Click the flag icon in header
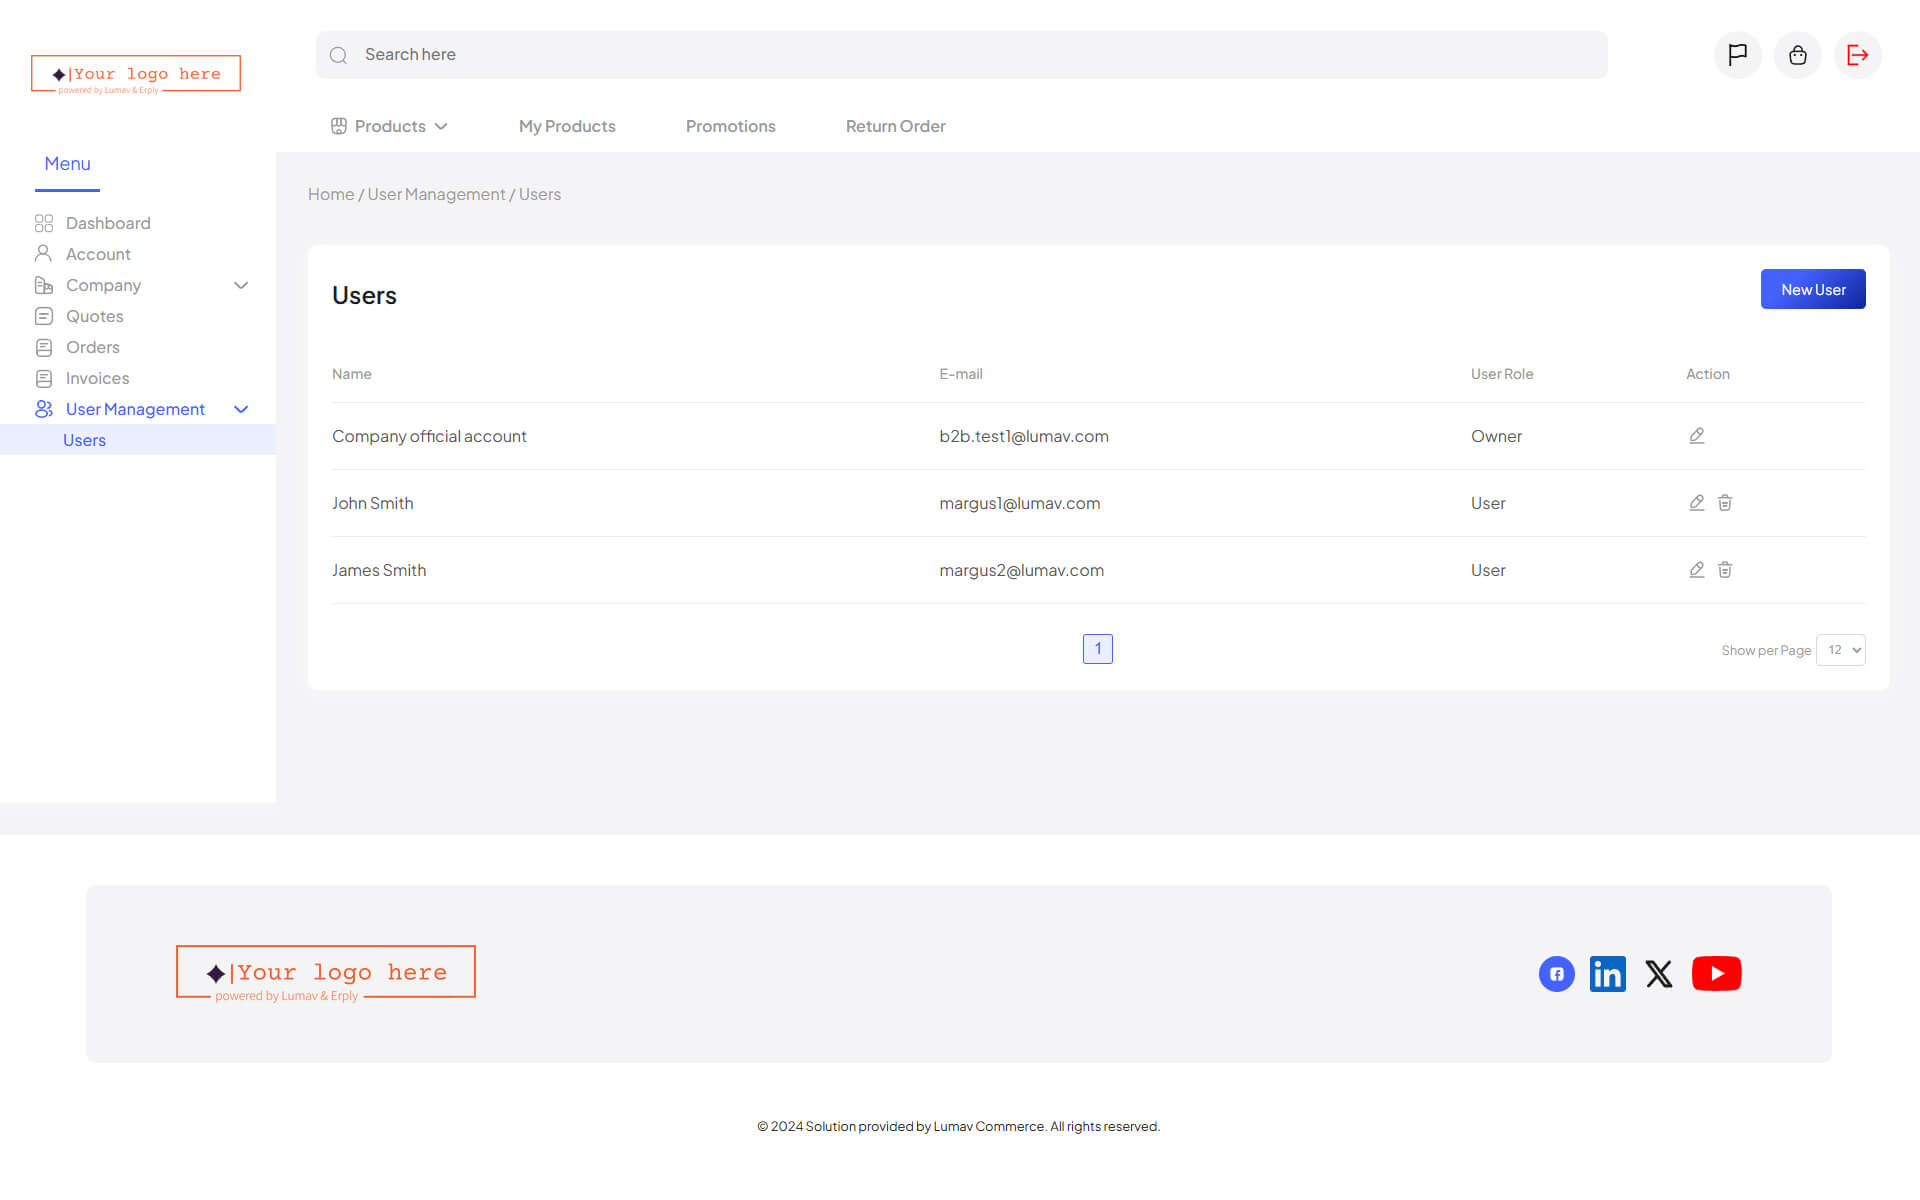1920x1200 pixels. (1737, 55)
